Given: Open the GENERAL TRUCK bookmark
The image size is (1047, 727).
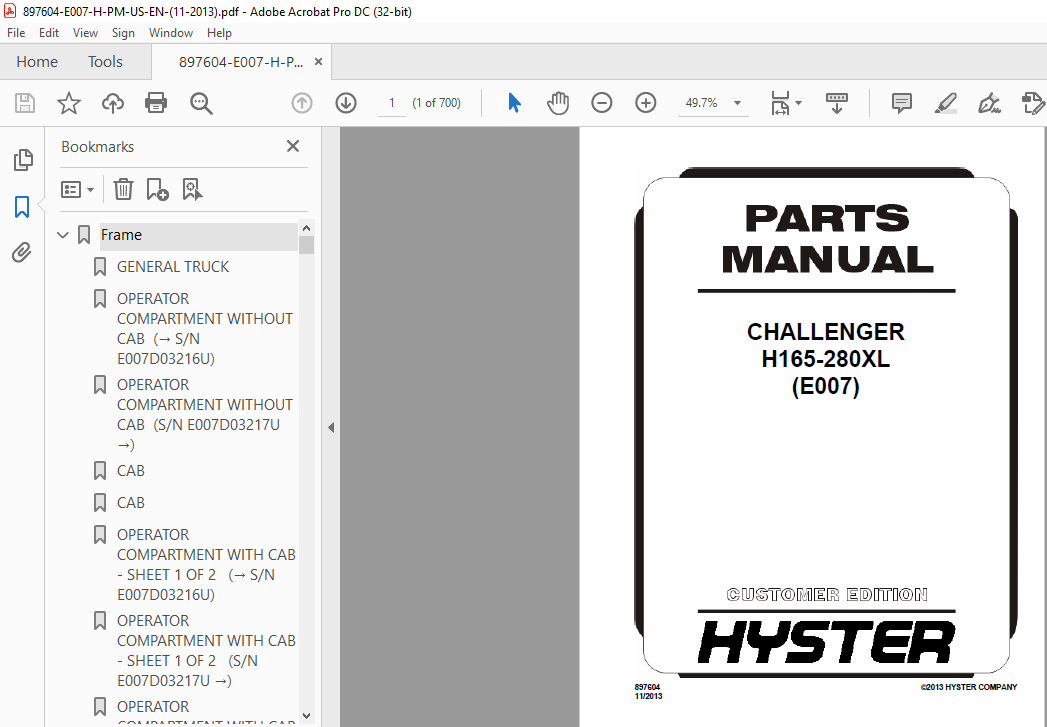Looking at the screenshot, I should pos(173,266).
